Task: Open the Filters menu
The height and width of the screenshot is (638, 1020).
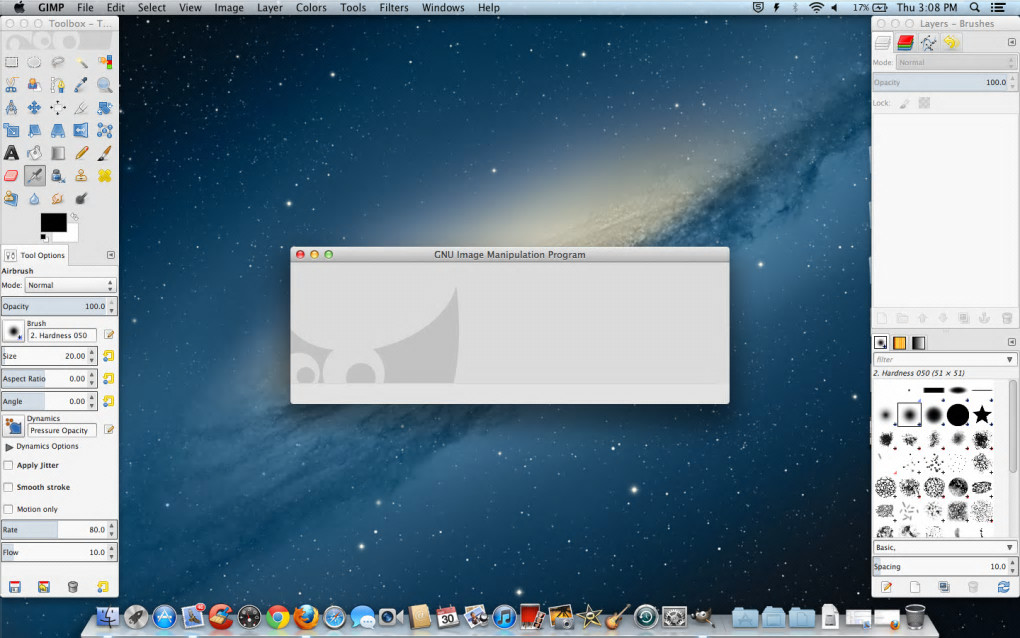Action: 393,7
